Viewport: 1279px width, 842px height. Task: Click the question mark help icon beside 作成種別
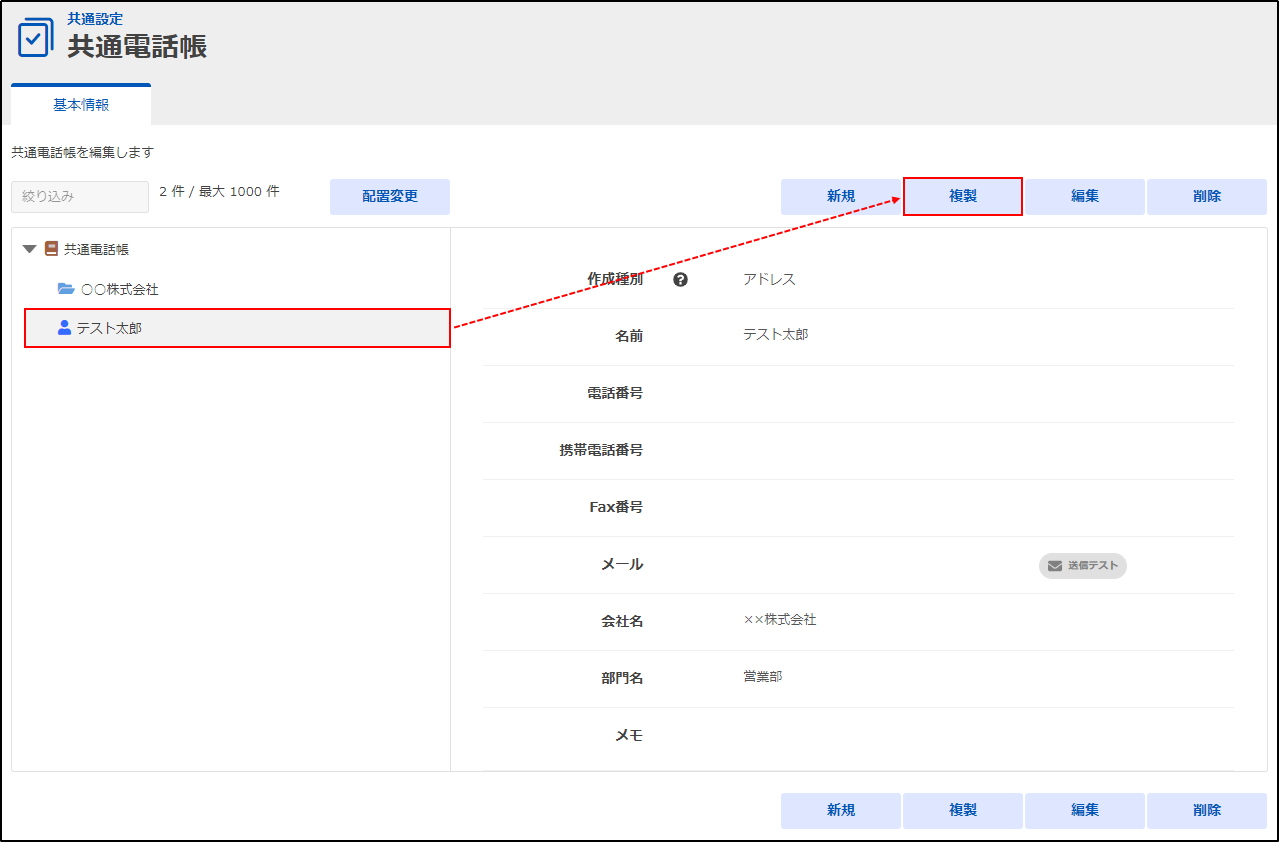(680, 280)
